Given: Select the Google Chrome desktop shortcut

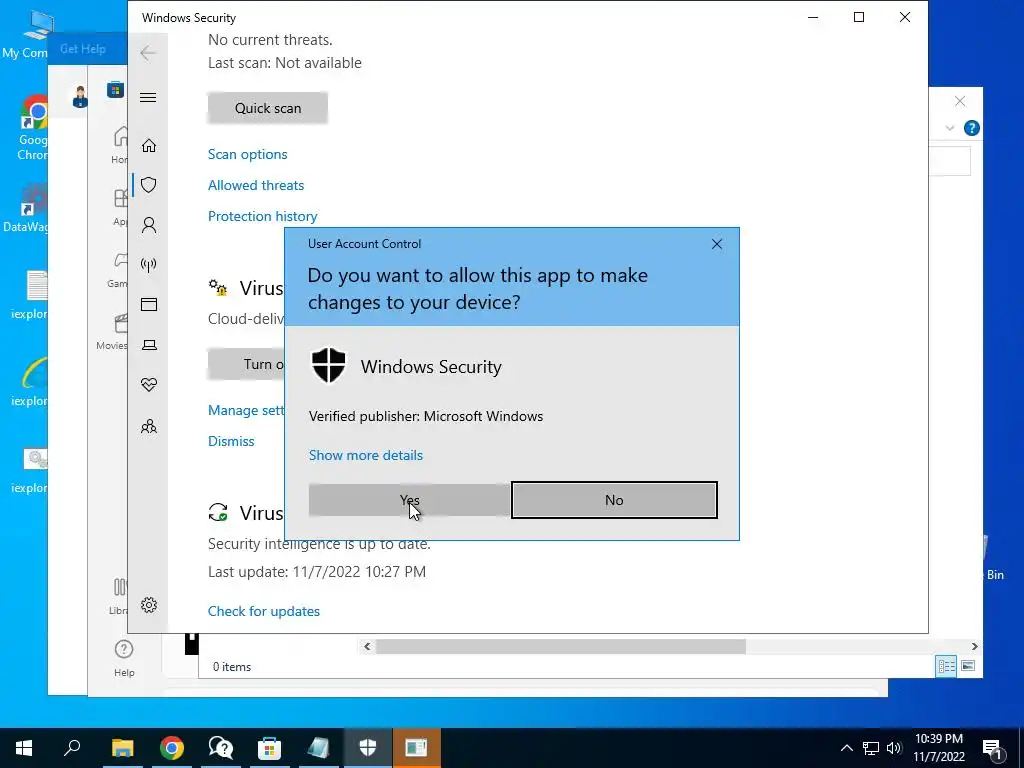Looking at the screenshot, I should (32, 127).
